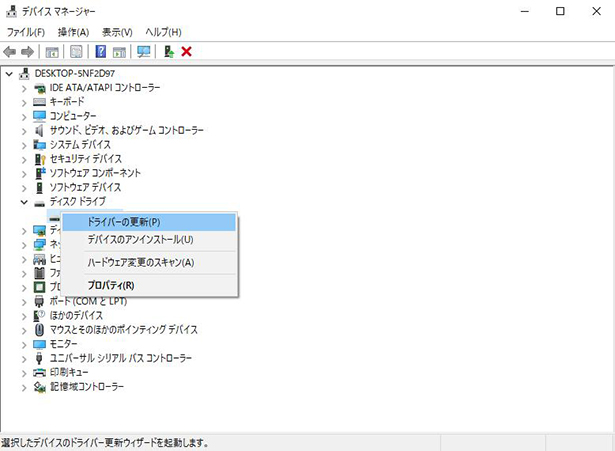The image size is (615, 451).
Task: Open the 表示(V) menu
Action: click(x=117, y=32)
